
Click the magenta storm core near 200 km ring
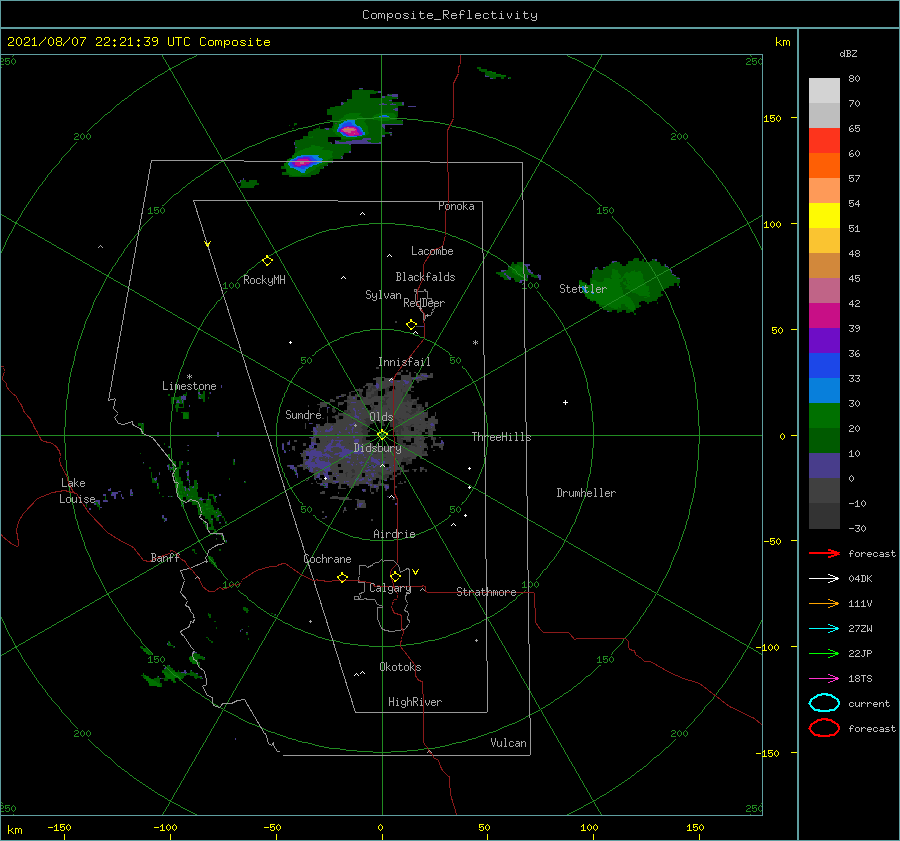pos(351,131)
